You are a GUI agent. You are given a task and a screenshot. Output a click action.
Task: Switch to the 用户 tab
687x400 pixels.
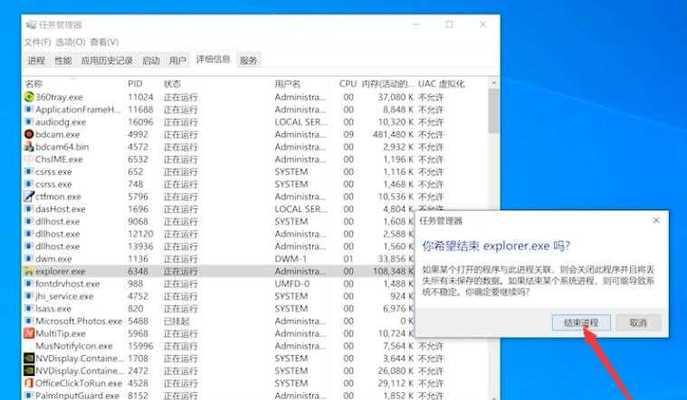[178, 60]
